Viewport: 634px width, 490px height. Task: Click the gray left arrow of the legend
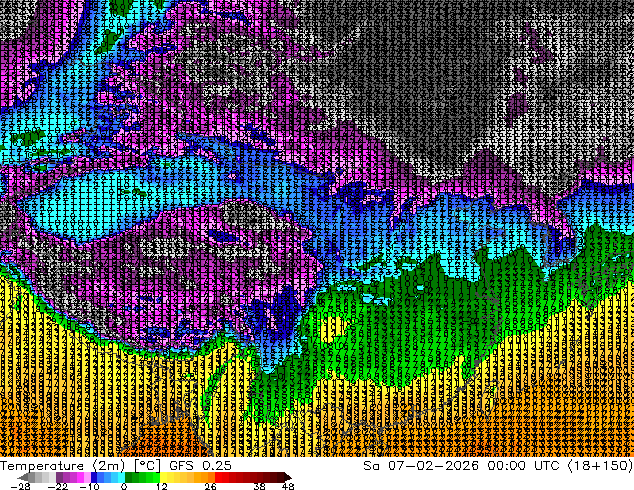click(23, 477)
